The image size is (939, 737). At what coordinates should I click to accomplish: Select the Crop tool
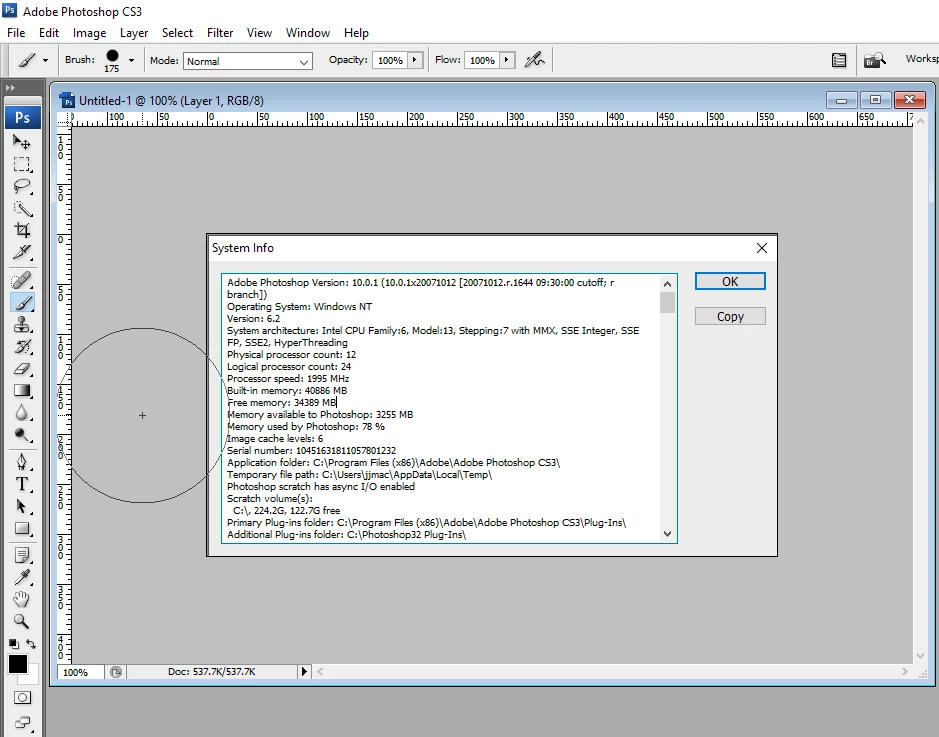[22, 230]
